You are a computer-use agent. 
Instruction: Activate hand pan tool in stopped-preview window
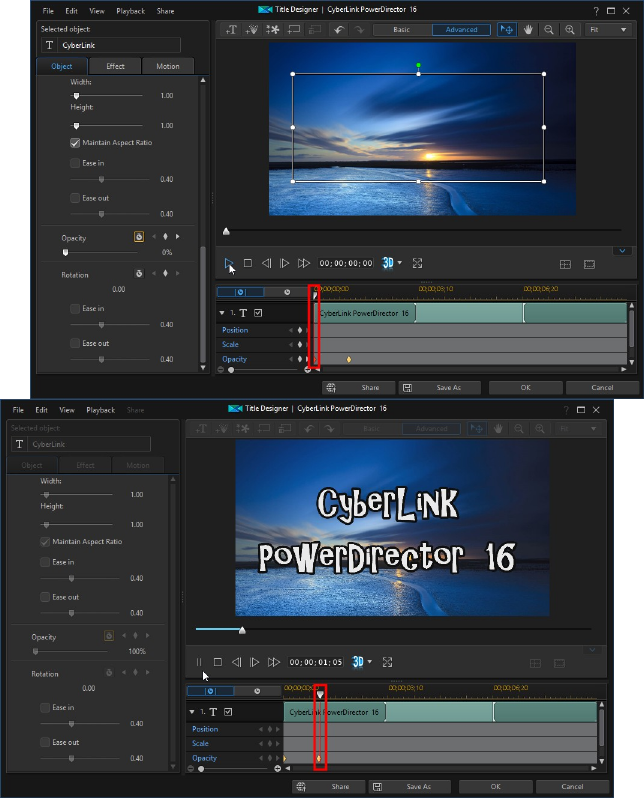[x=528, y=30]
